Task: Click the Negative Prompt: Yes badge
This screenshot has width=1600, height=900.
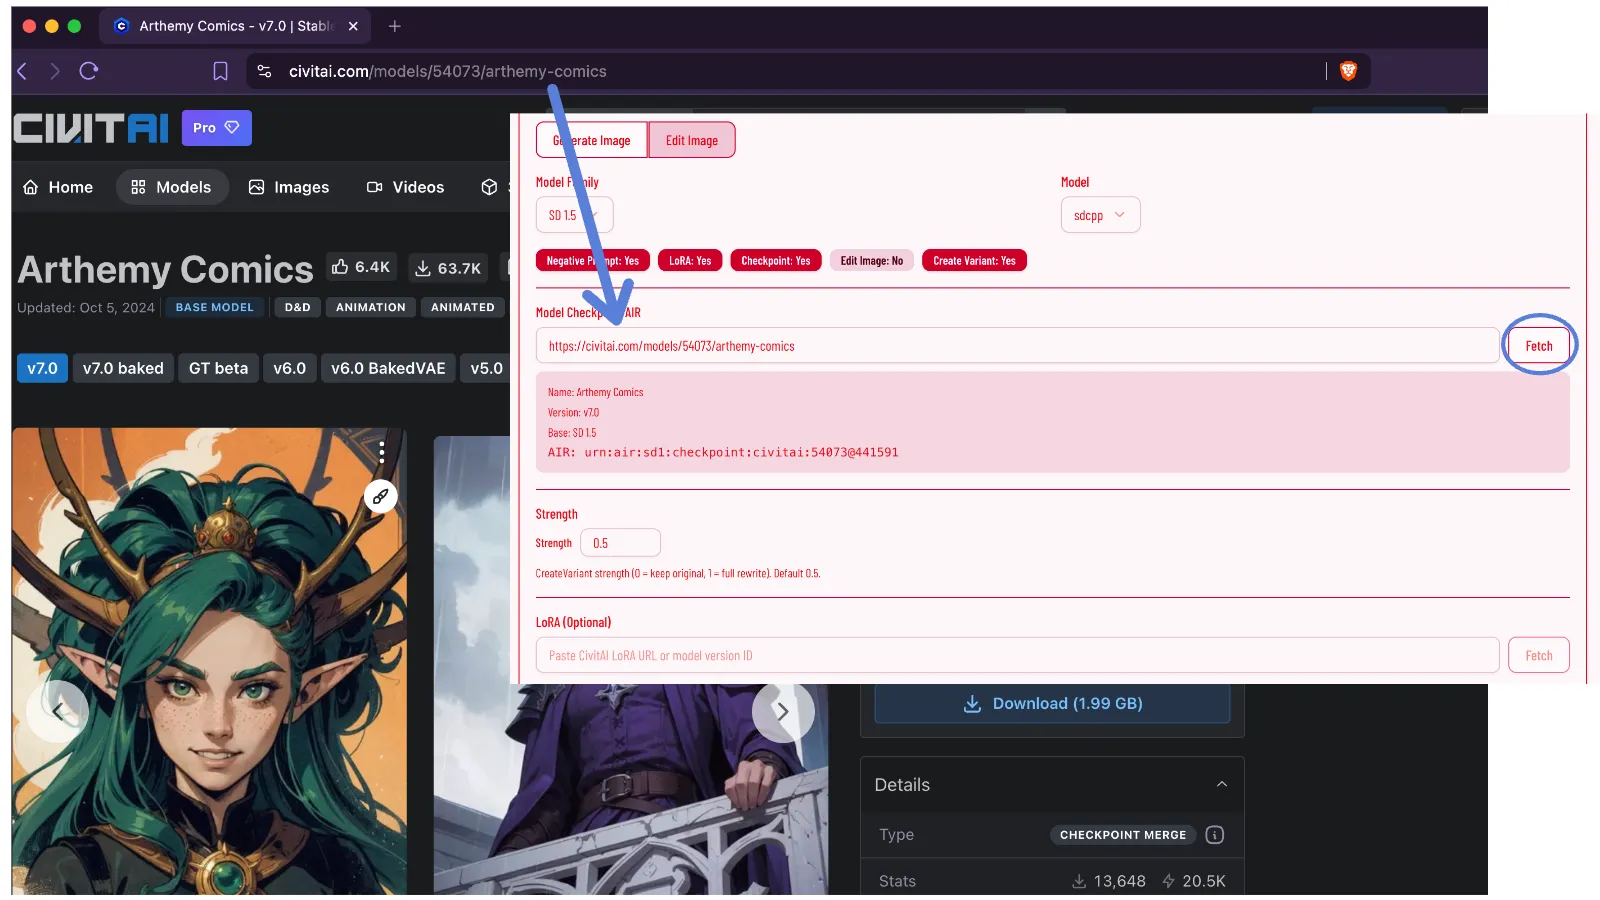Action: (593, 261)
